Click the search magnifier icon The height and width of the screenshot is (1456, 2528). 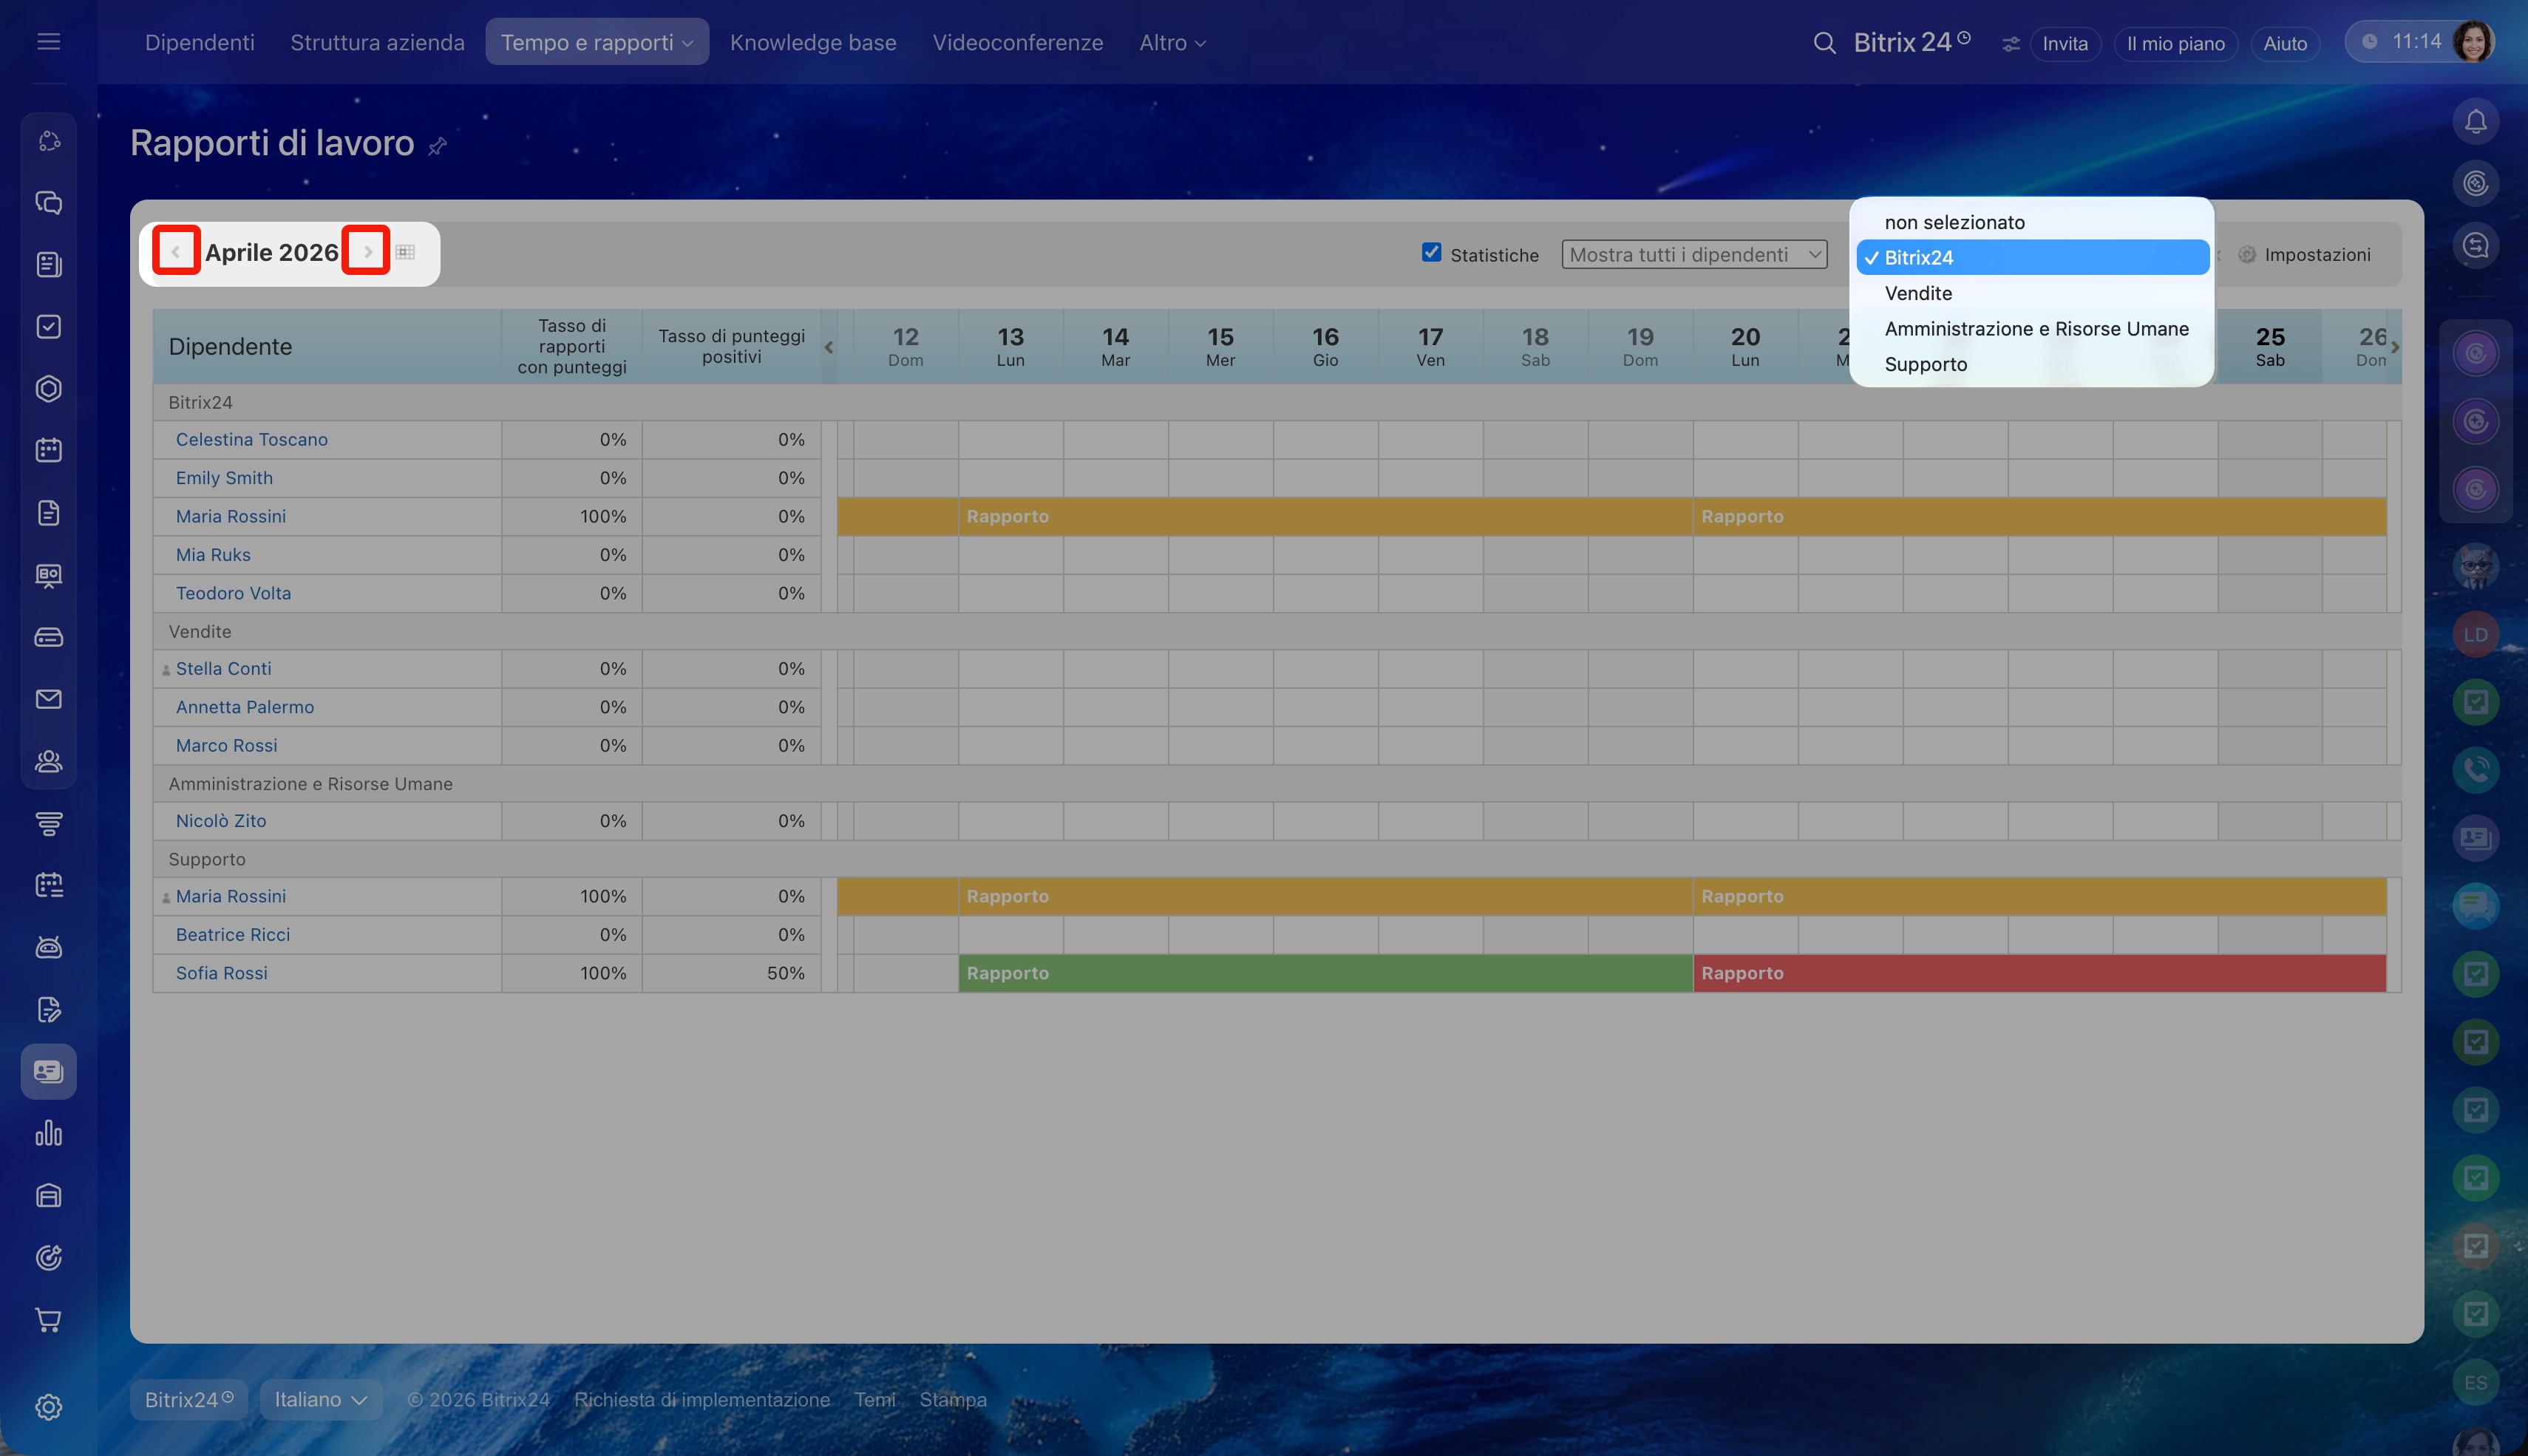[x=1824, y=43]
